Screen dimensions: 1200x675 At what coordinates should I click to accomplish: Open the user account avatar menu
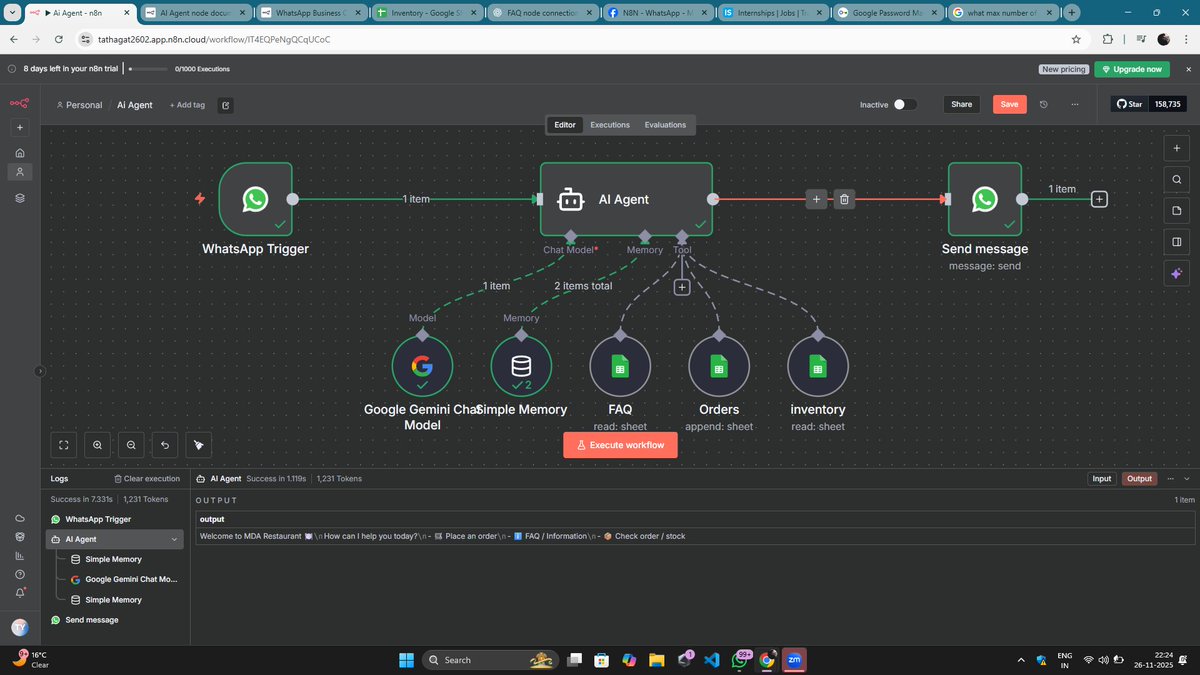click(20, 627)
